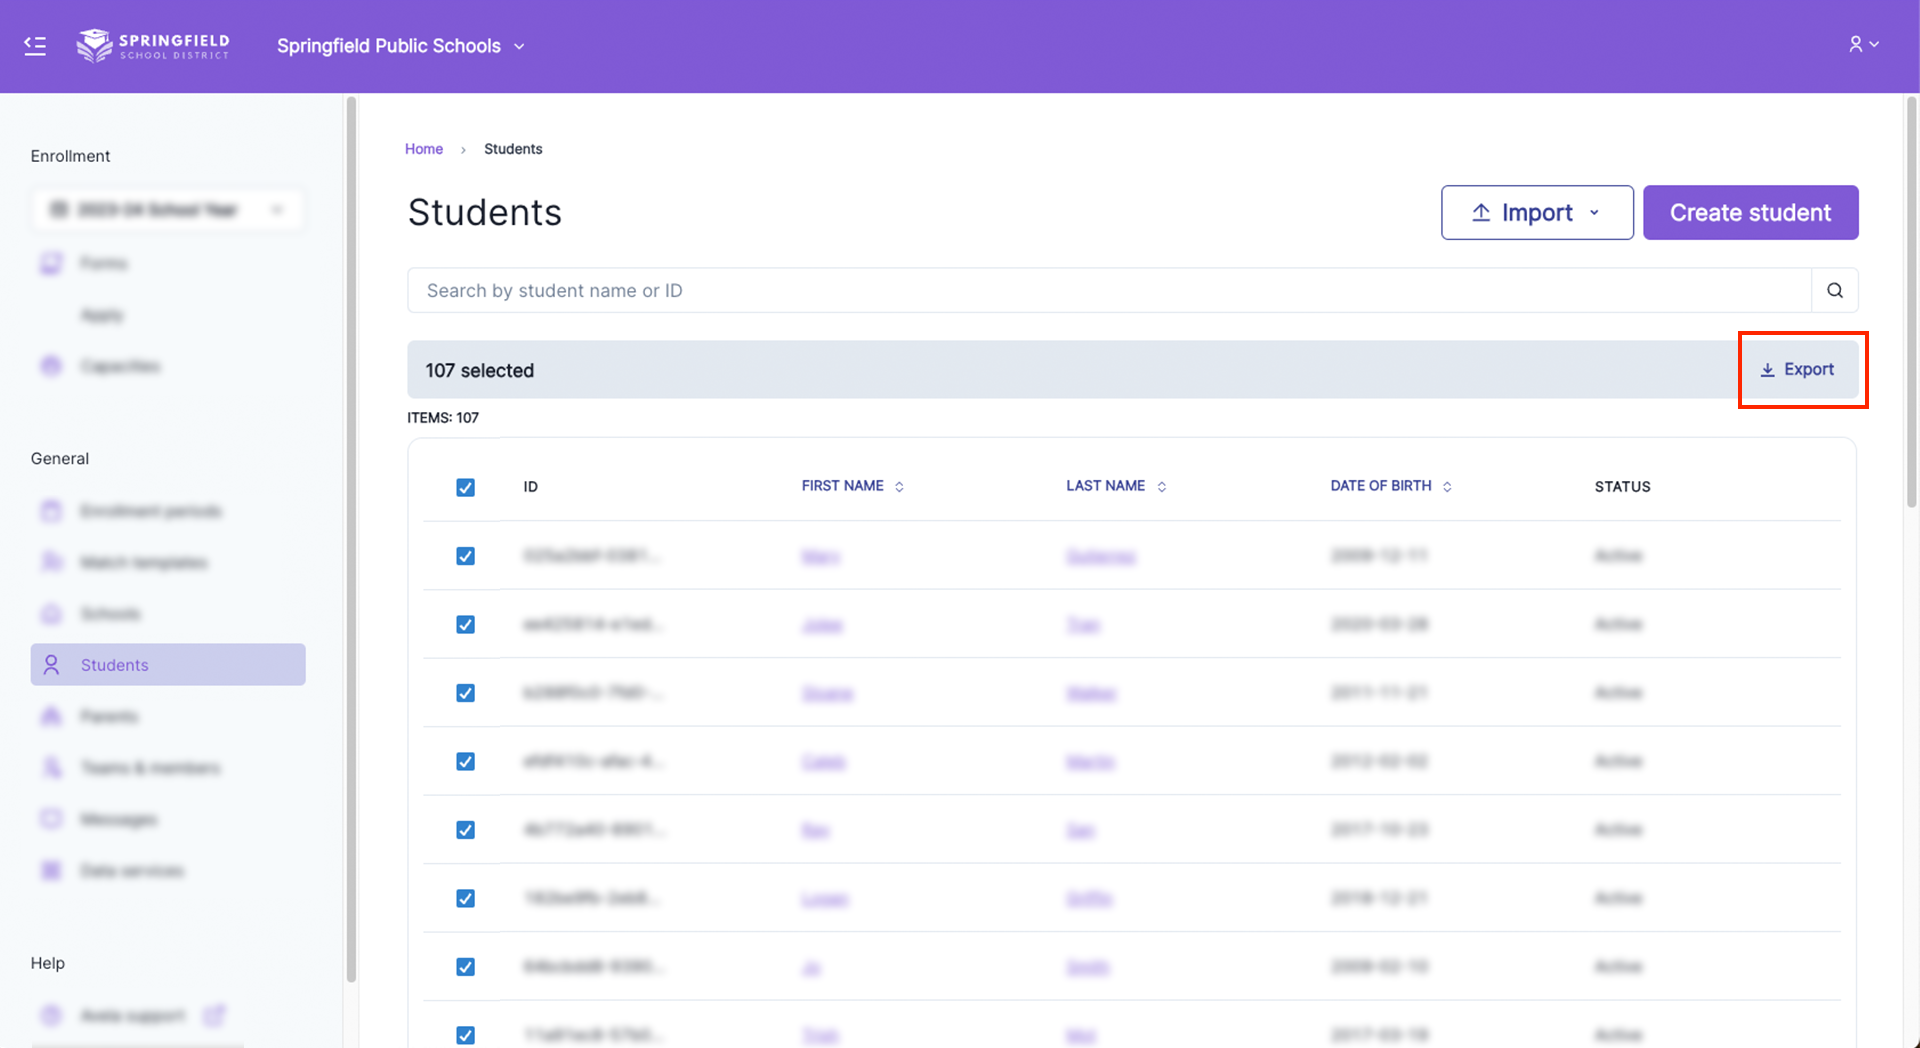Select Students in the sidebar navigation
The height and width of the screenshot is (1048, 1920).
pyautogui.click(x=114, y=664)
